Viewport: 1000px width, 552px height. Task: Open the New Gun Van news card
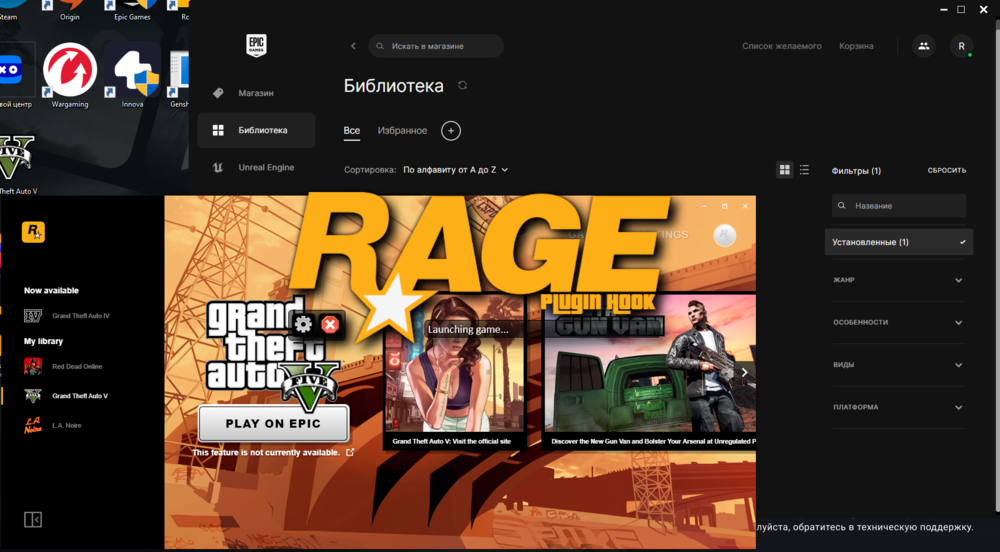pos(649,372)
